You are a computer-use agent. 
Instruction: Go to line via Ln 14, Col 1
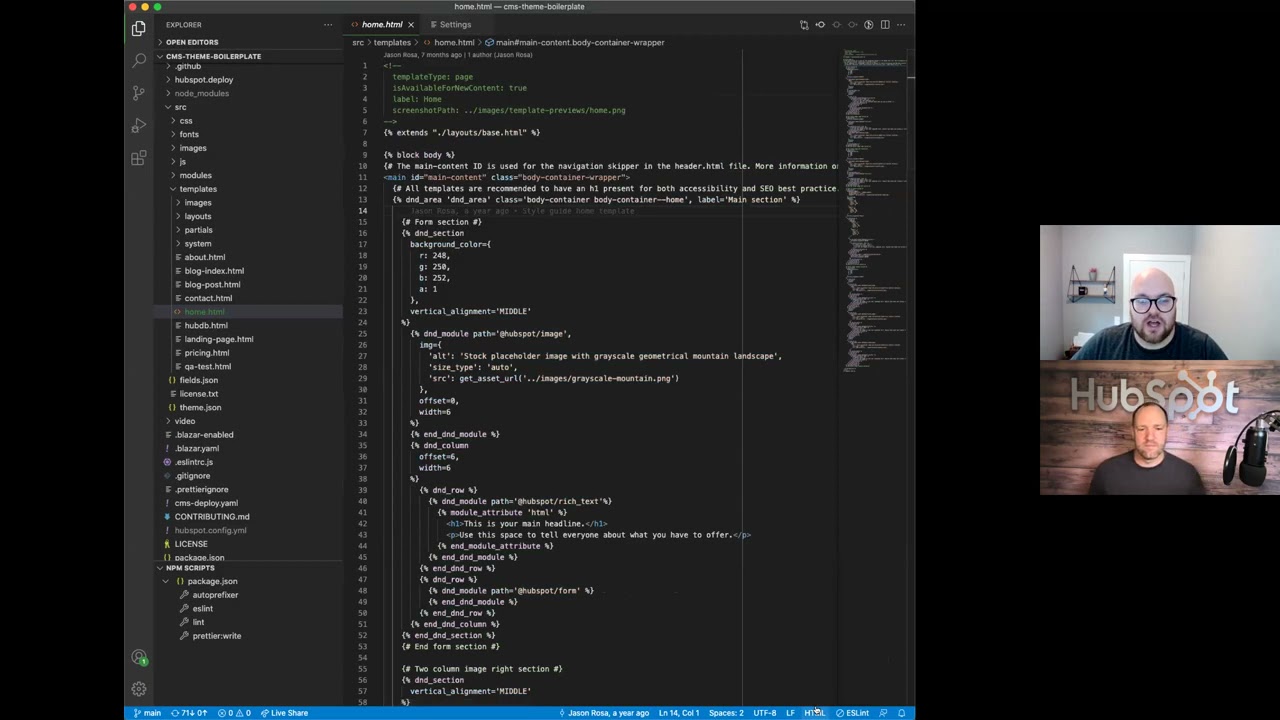(x=679, y=713)
